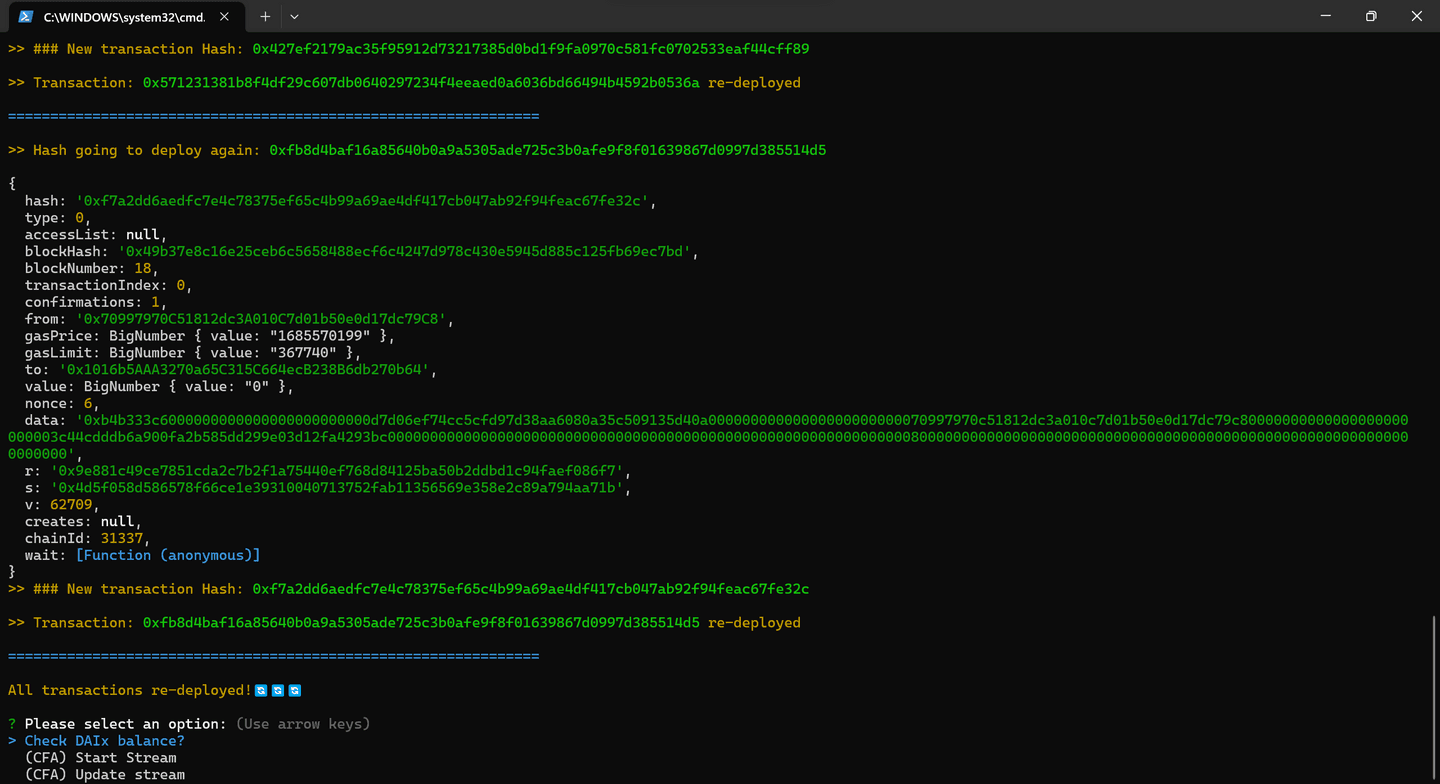Click the data field starting '0xb4b333c6...'
1440x784 pixels.
click(708, 438)
